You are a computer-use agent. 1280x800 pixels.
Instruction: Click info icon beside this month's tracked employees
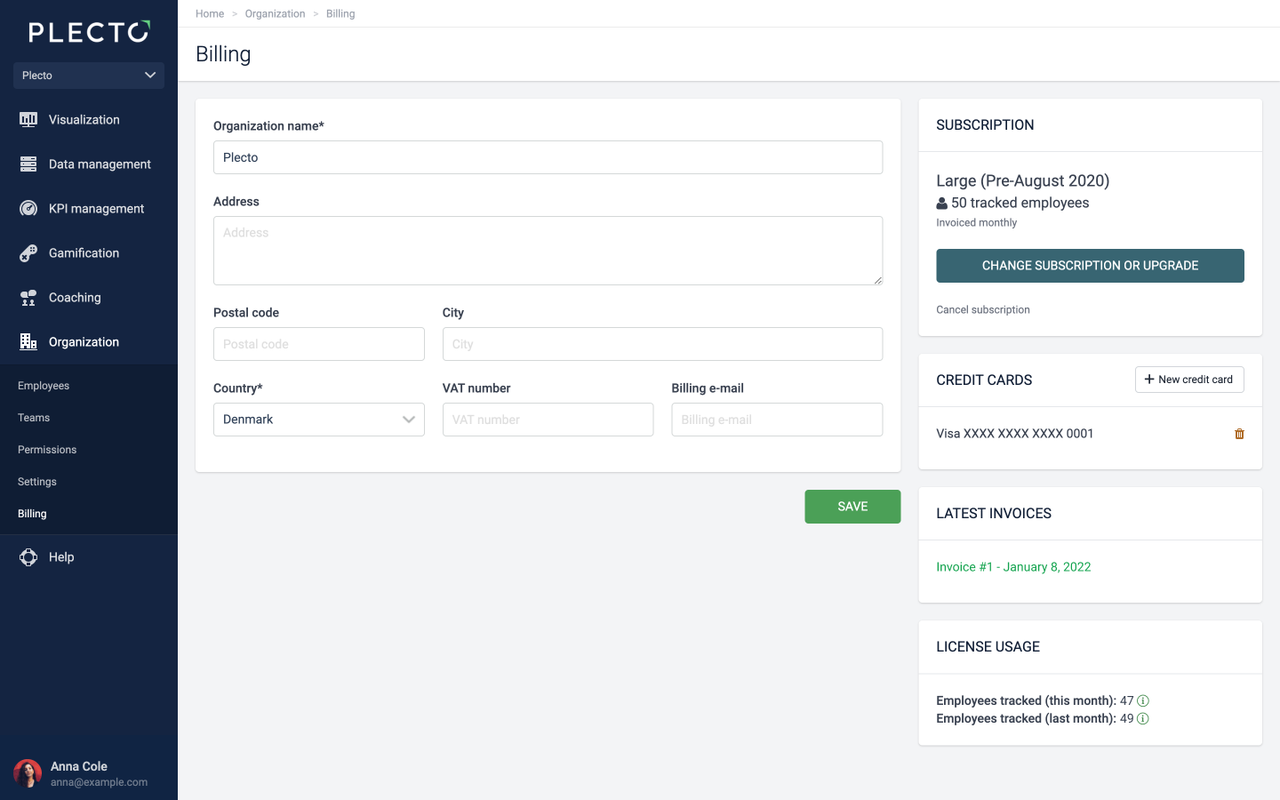pos(1143,701)
